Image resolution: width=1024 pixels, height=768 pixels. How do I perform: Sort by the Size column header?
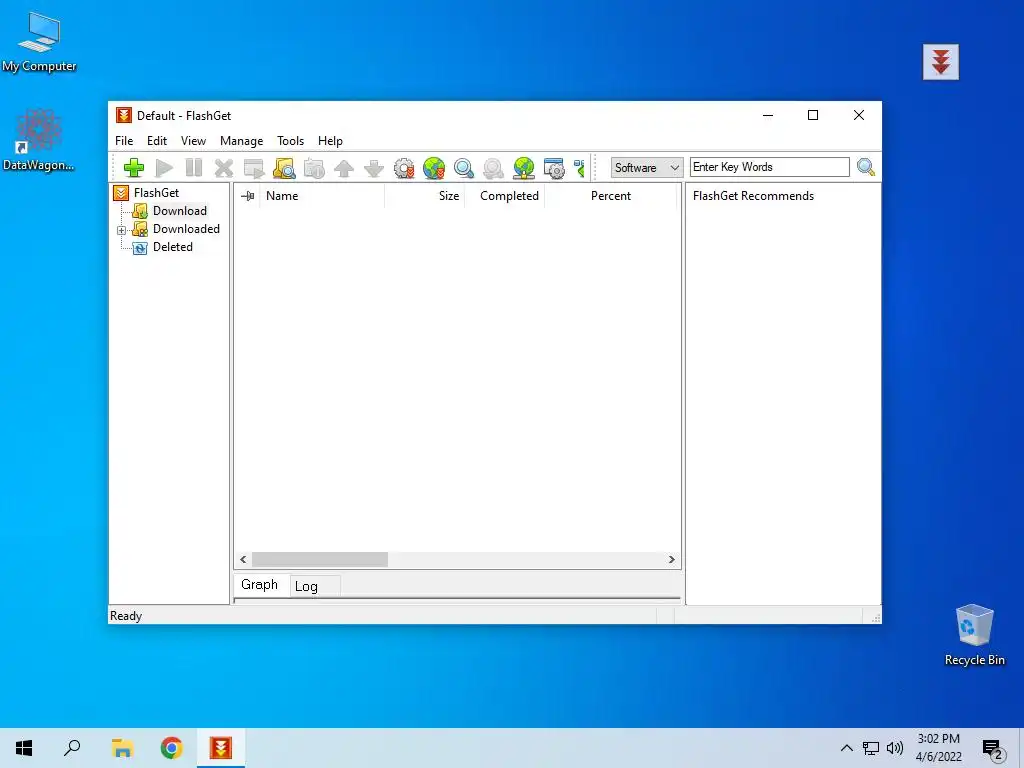click(x=424, y=196)
